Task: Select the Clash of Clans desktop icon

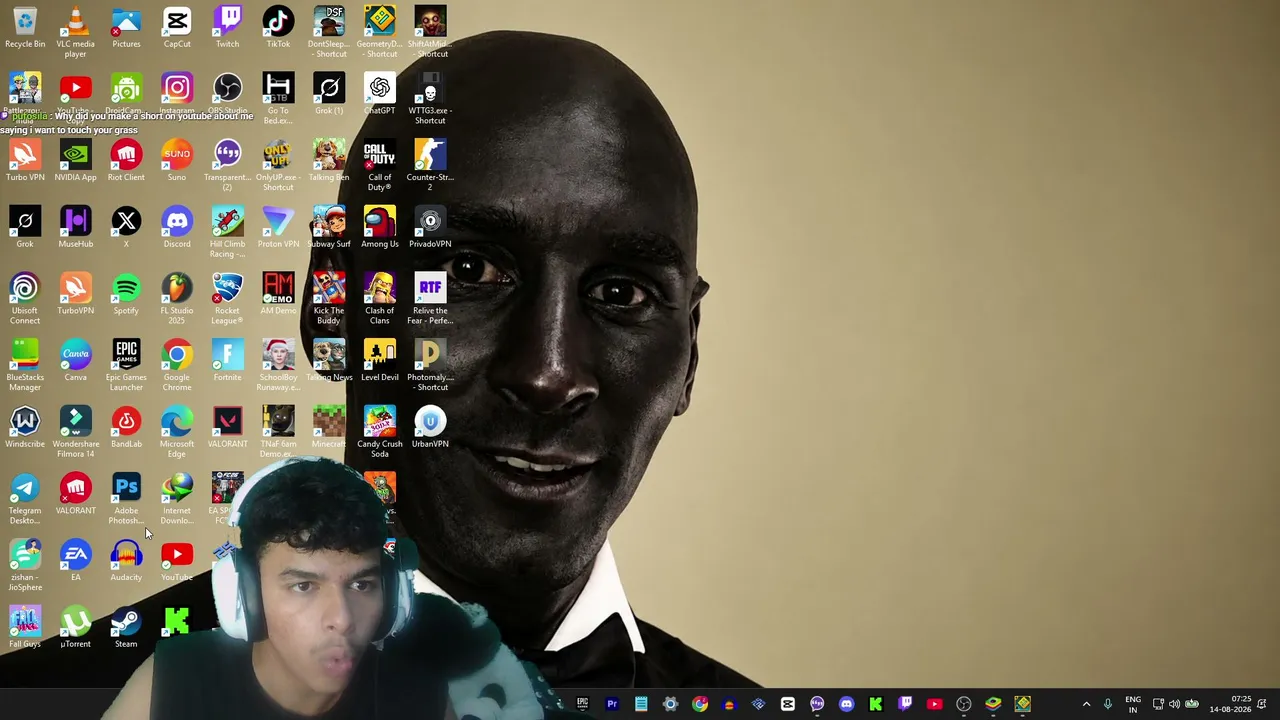Action: click(x=380, y=298)
